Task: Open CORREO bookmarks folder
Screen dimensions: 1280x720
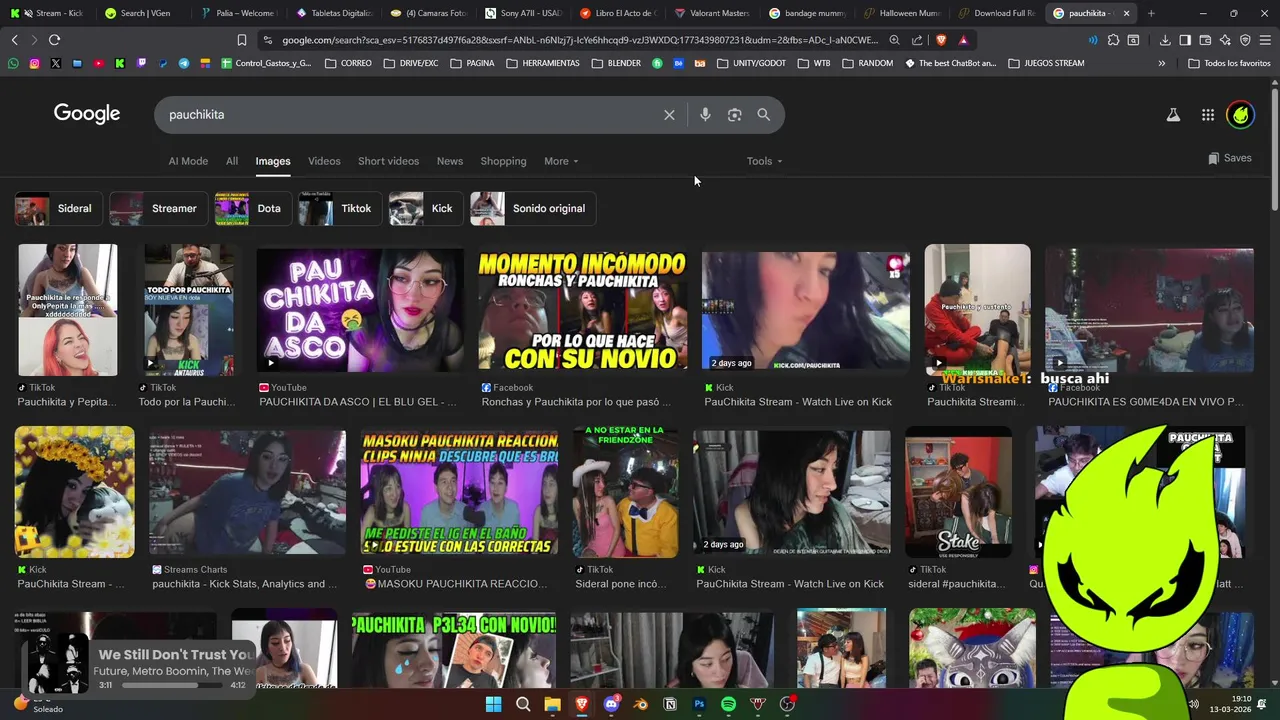Action: [x=347, y=63]
